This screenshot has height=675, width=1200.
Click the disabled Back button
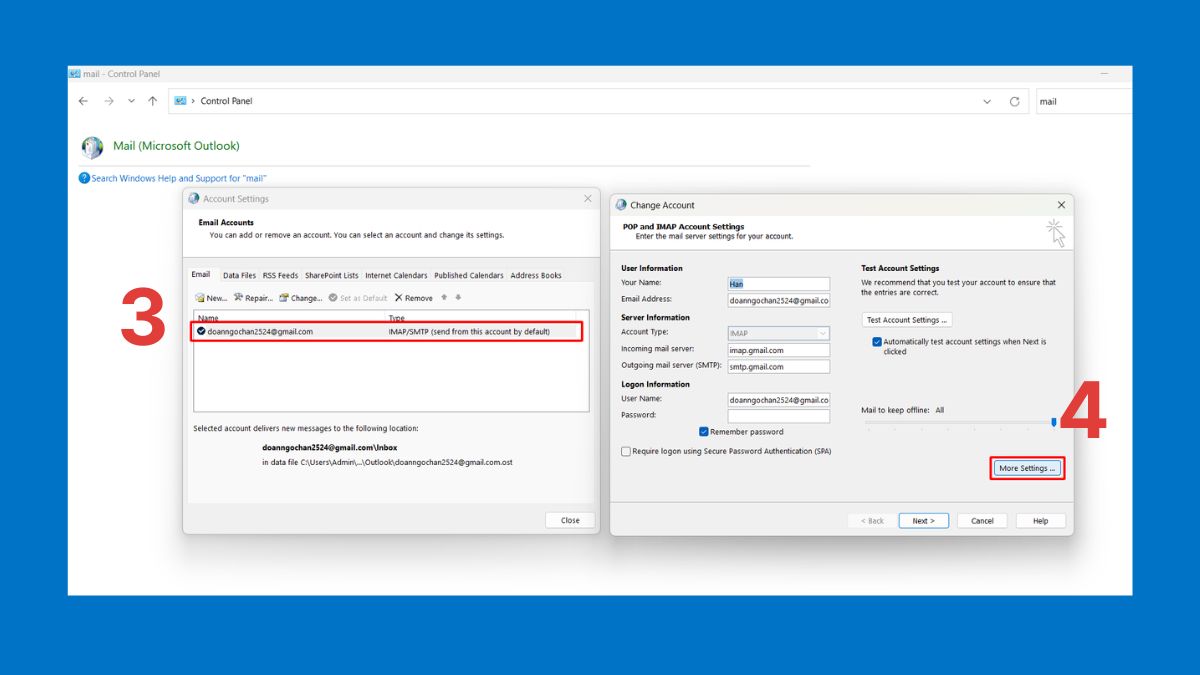(872, 521)
